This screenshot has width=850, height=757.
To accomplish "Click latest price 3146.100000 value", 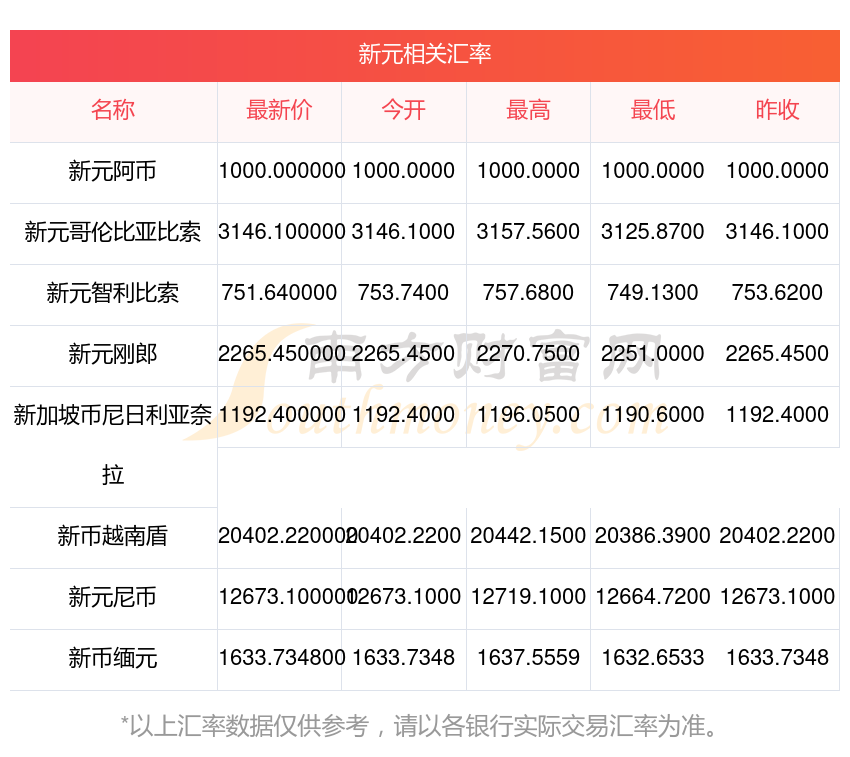I will click(x=282, y=232).
